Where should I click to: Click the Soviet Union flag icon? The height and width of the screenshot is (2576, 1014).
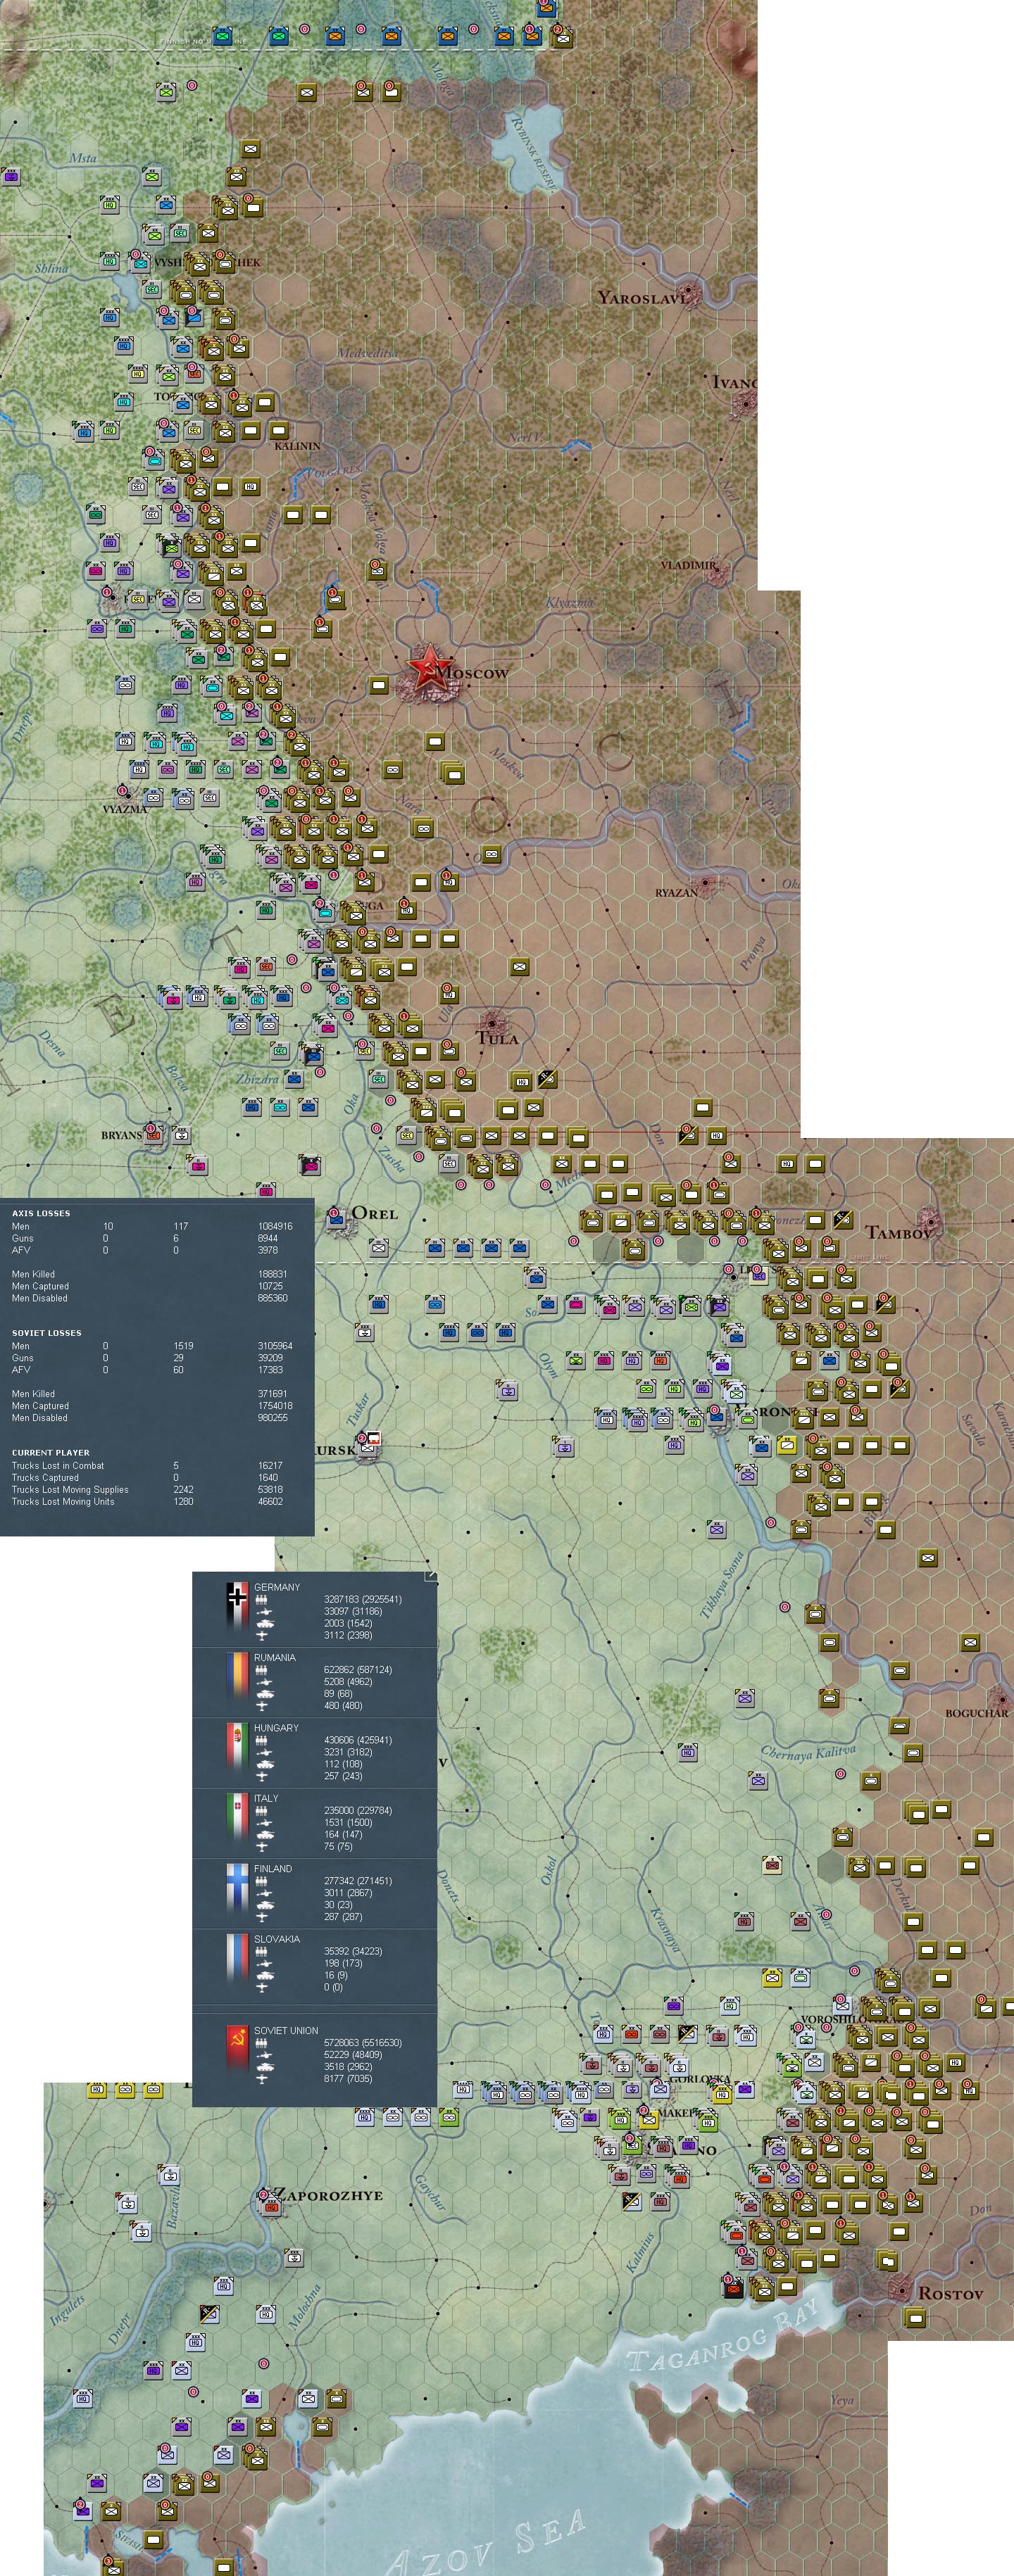tap(237, 2050)
